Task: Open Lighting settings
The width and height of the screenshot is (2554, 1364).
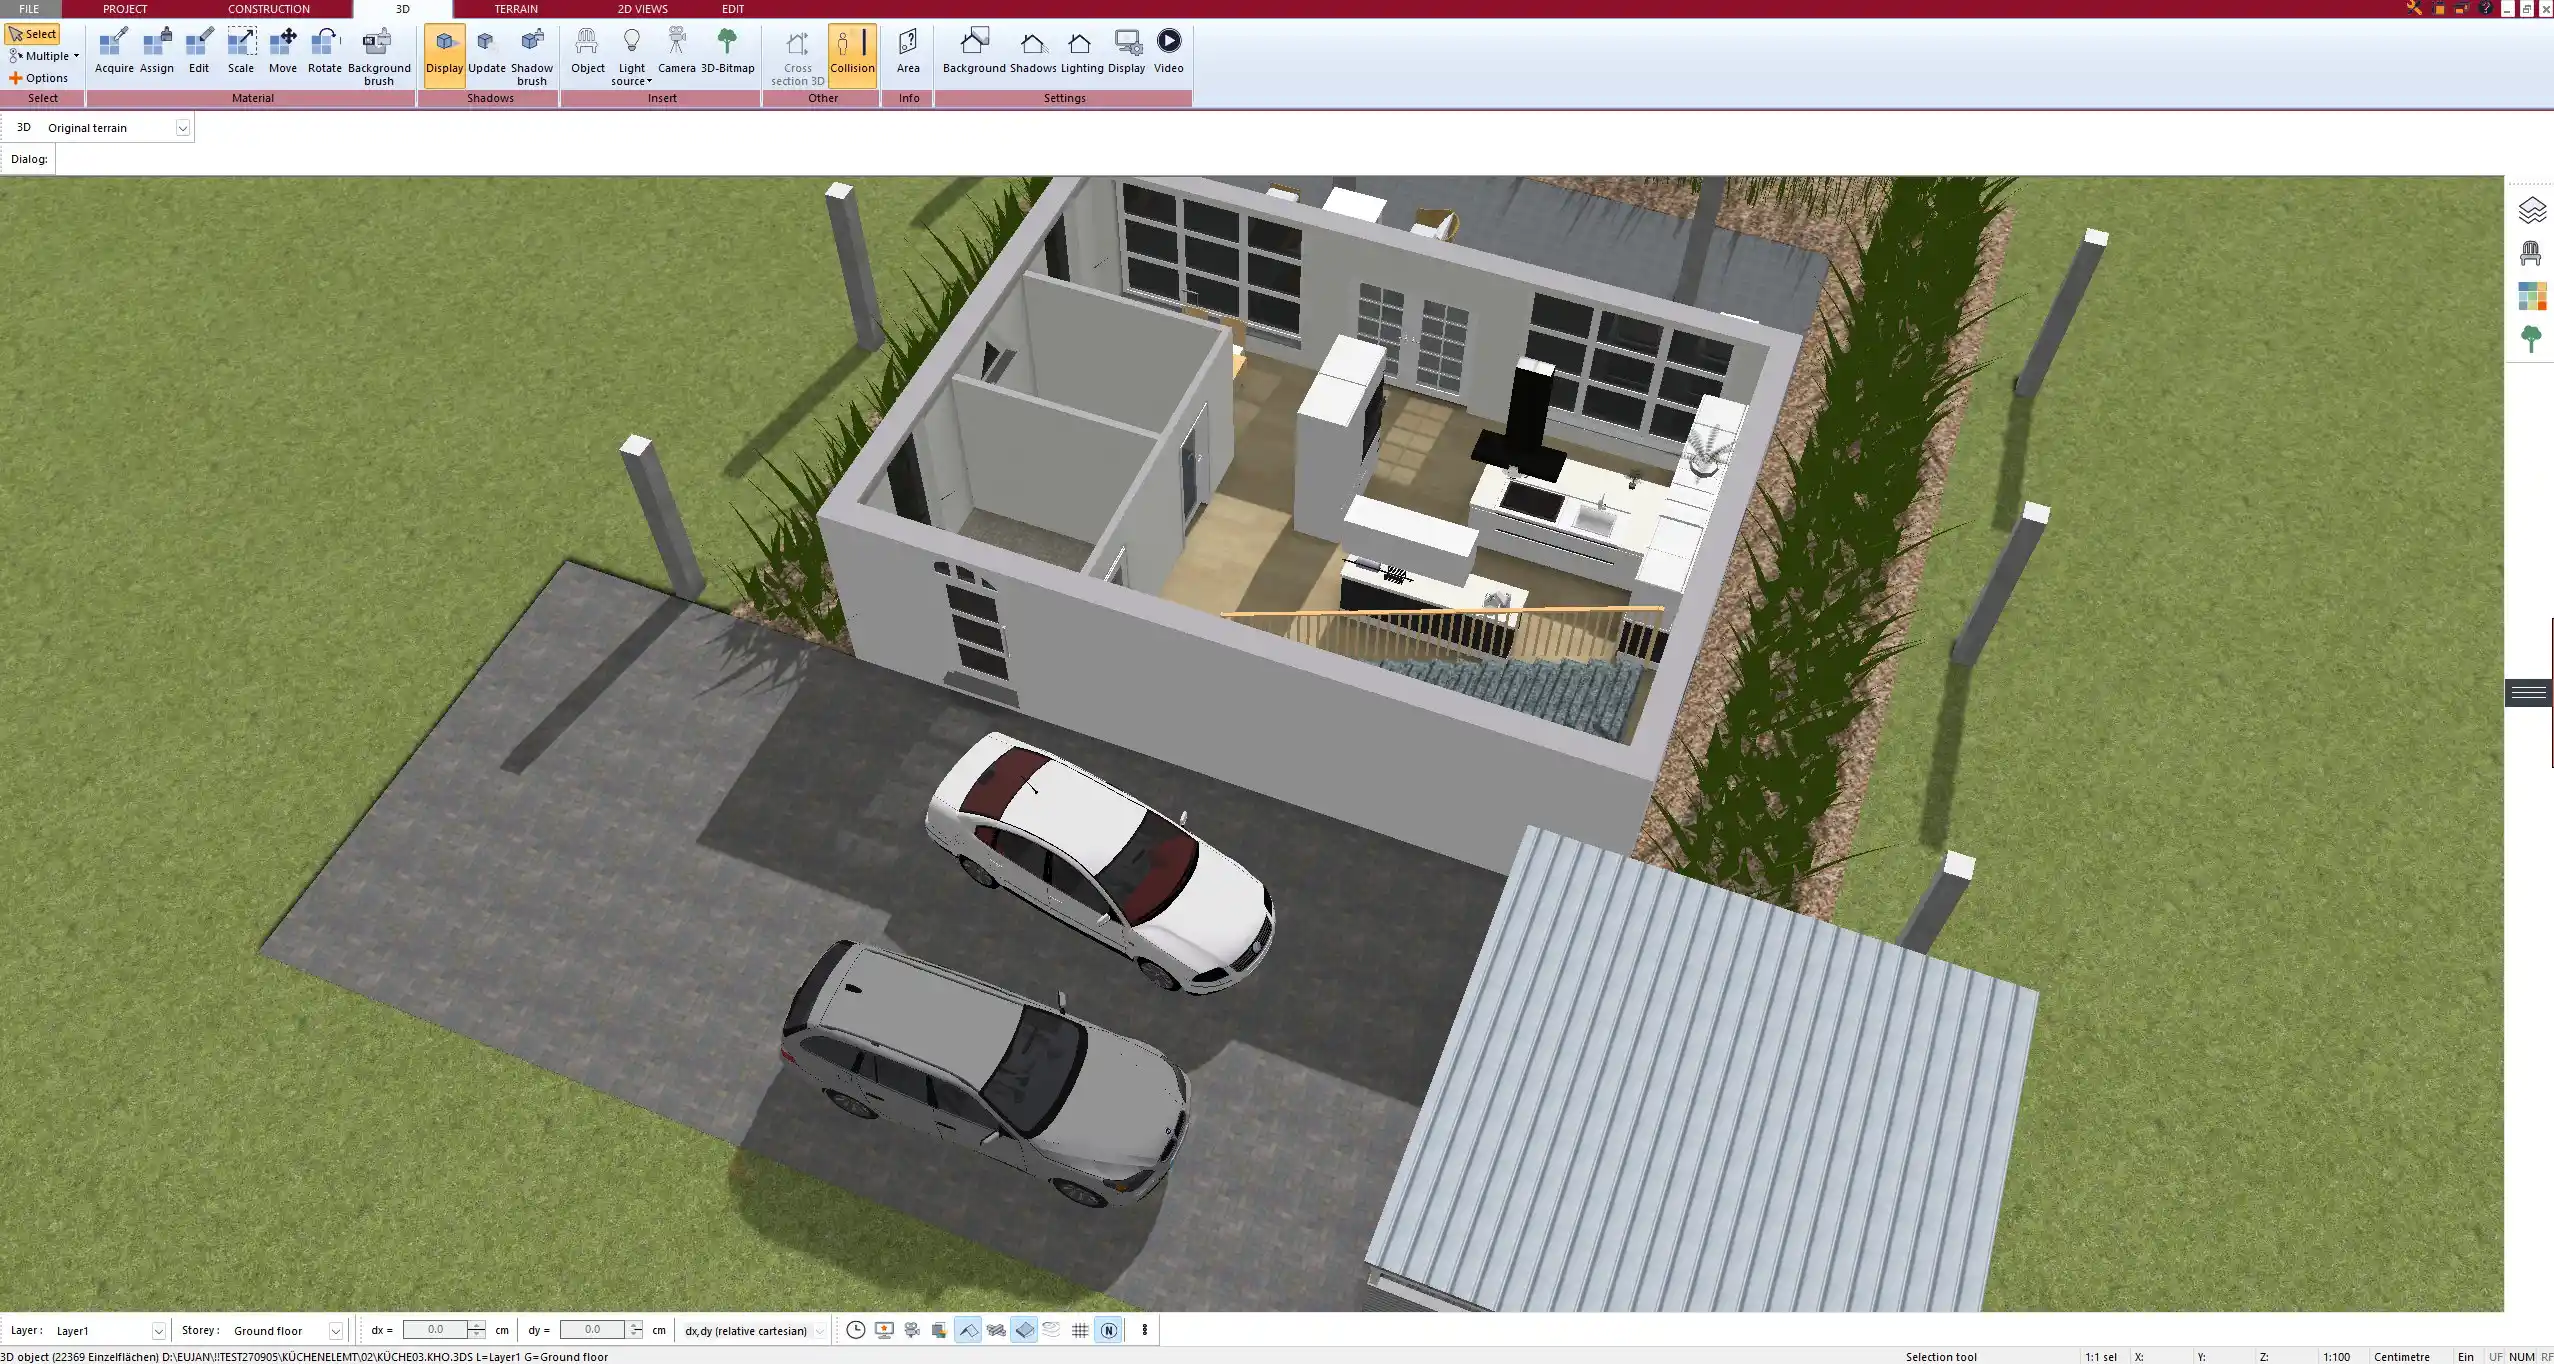Action: 1082,52
